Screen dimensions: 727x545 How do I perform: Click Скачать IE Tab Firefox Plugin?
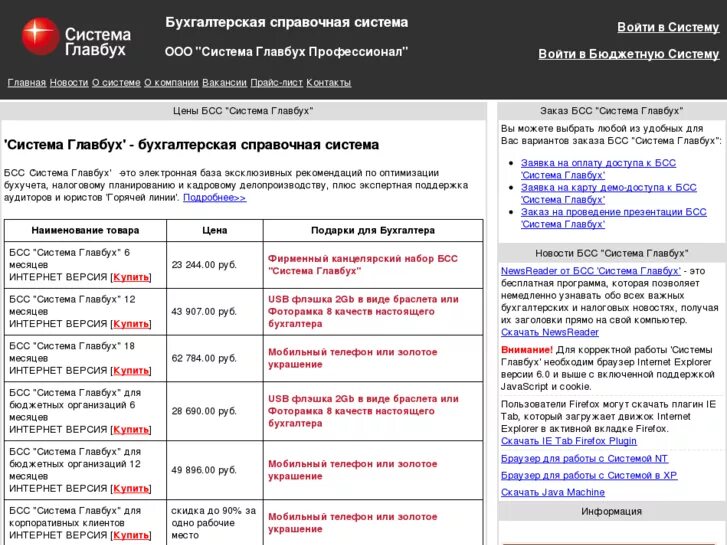pyautogui.click(x=569, y=441)
